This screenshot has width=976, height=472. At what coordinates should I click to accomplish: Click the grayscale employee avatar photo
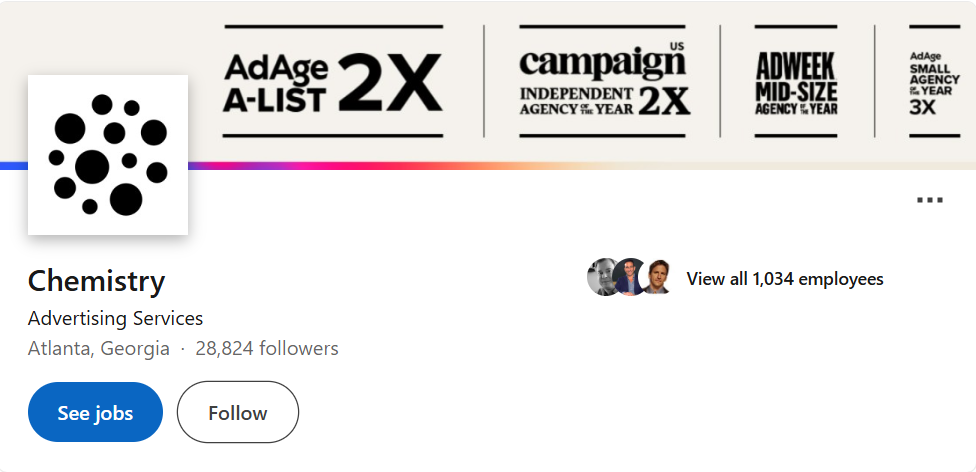click(x=603, y=278)
